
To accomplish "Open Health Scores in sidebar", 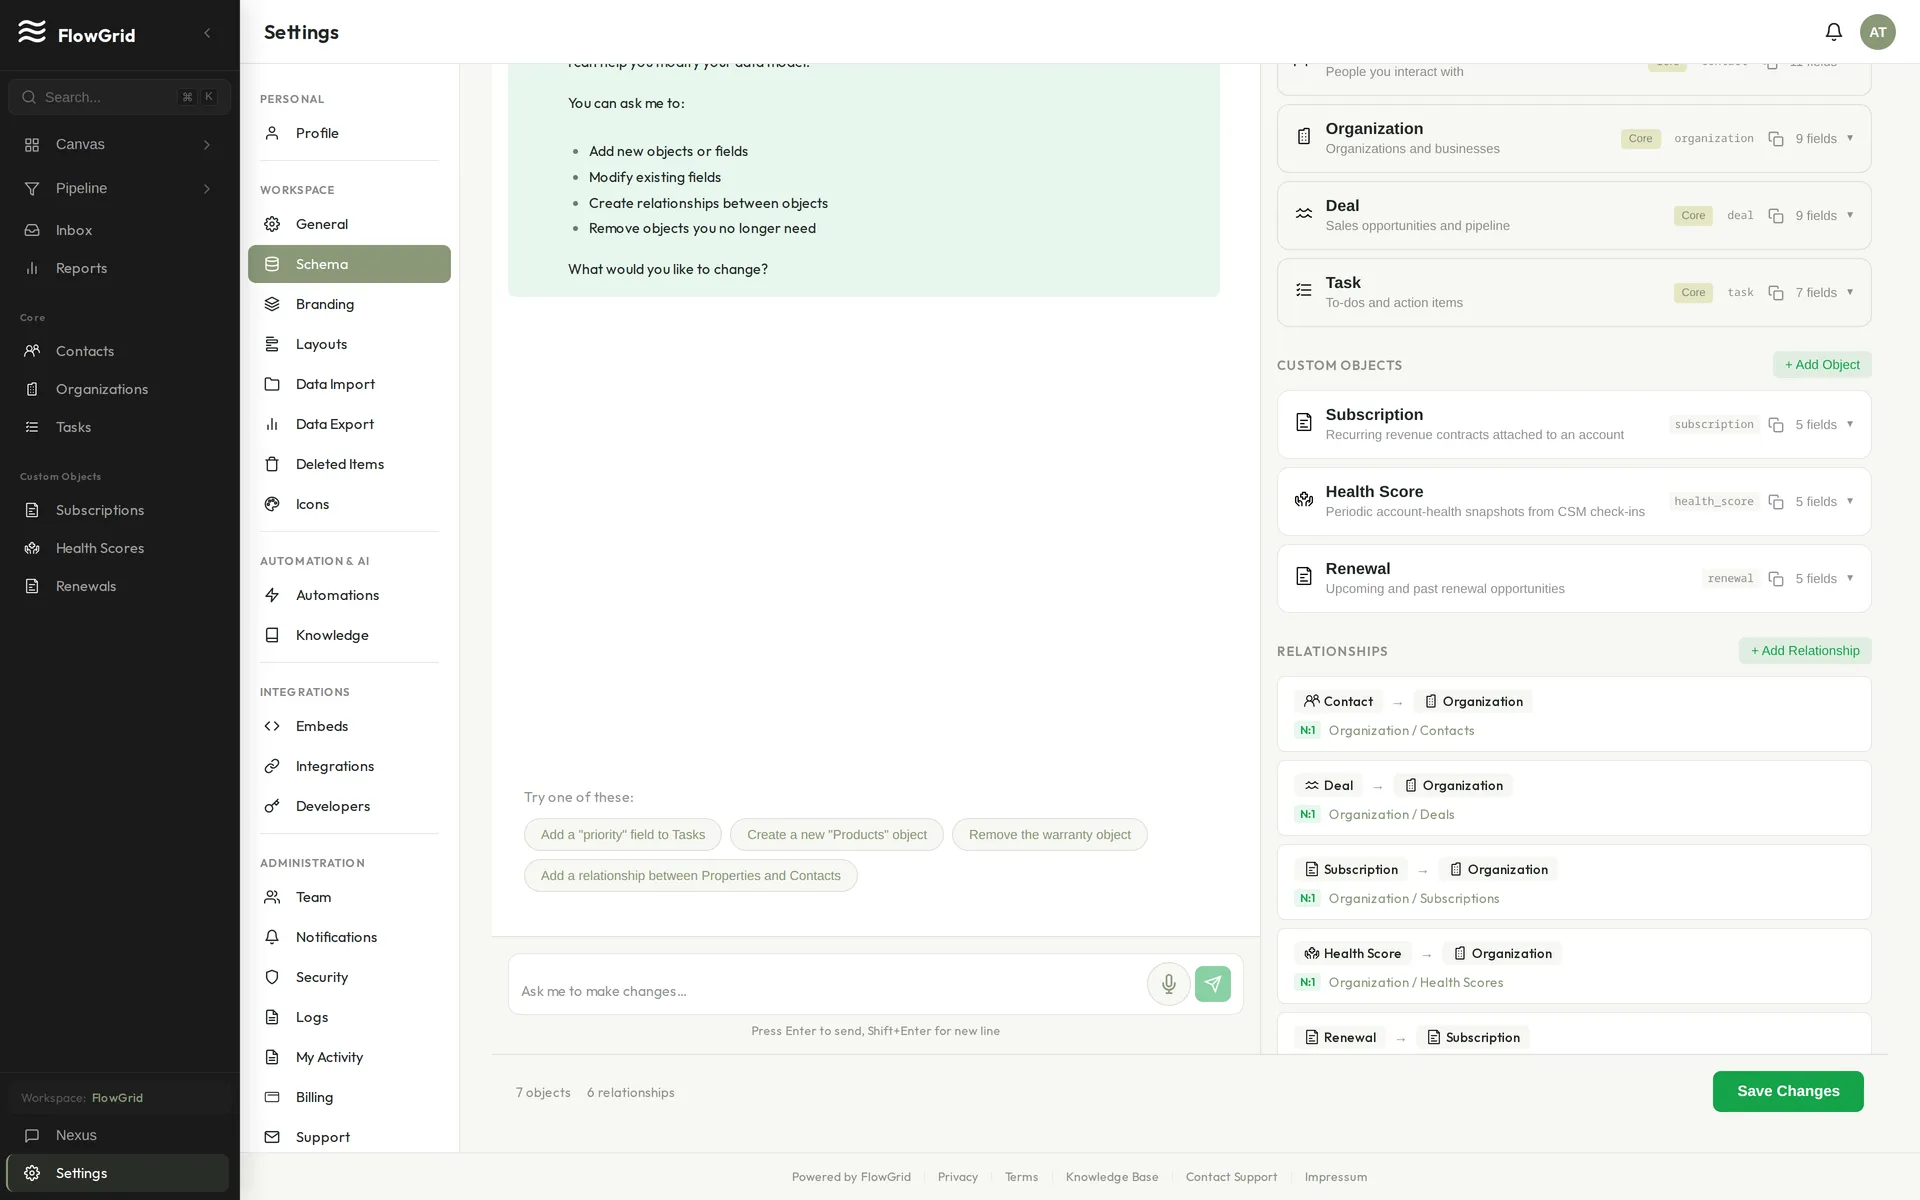I will point(119,548).
